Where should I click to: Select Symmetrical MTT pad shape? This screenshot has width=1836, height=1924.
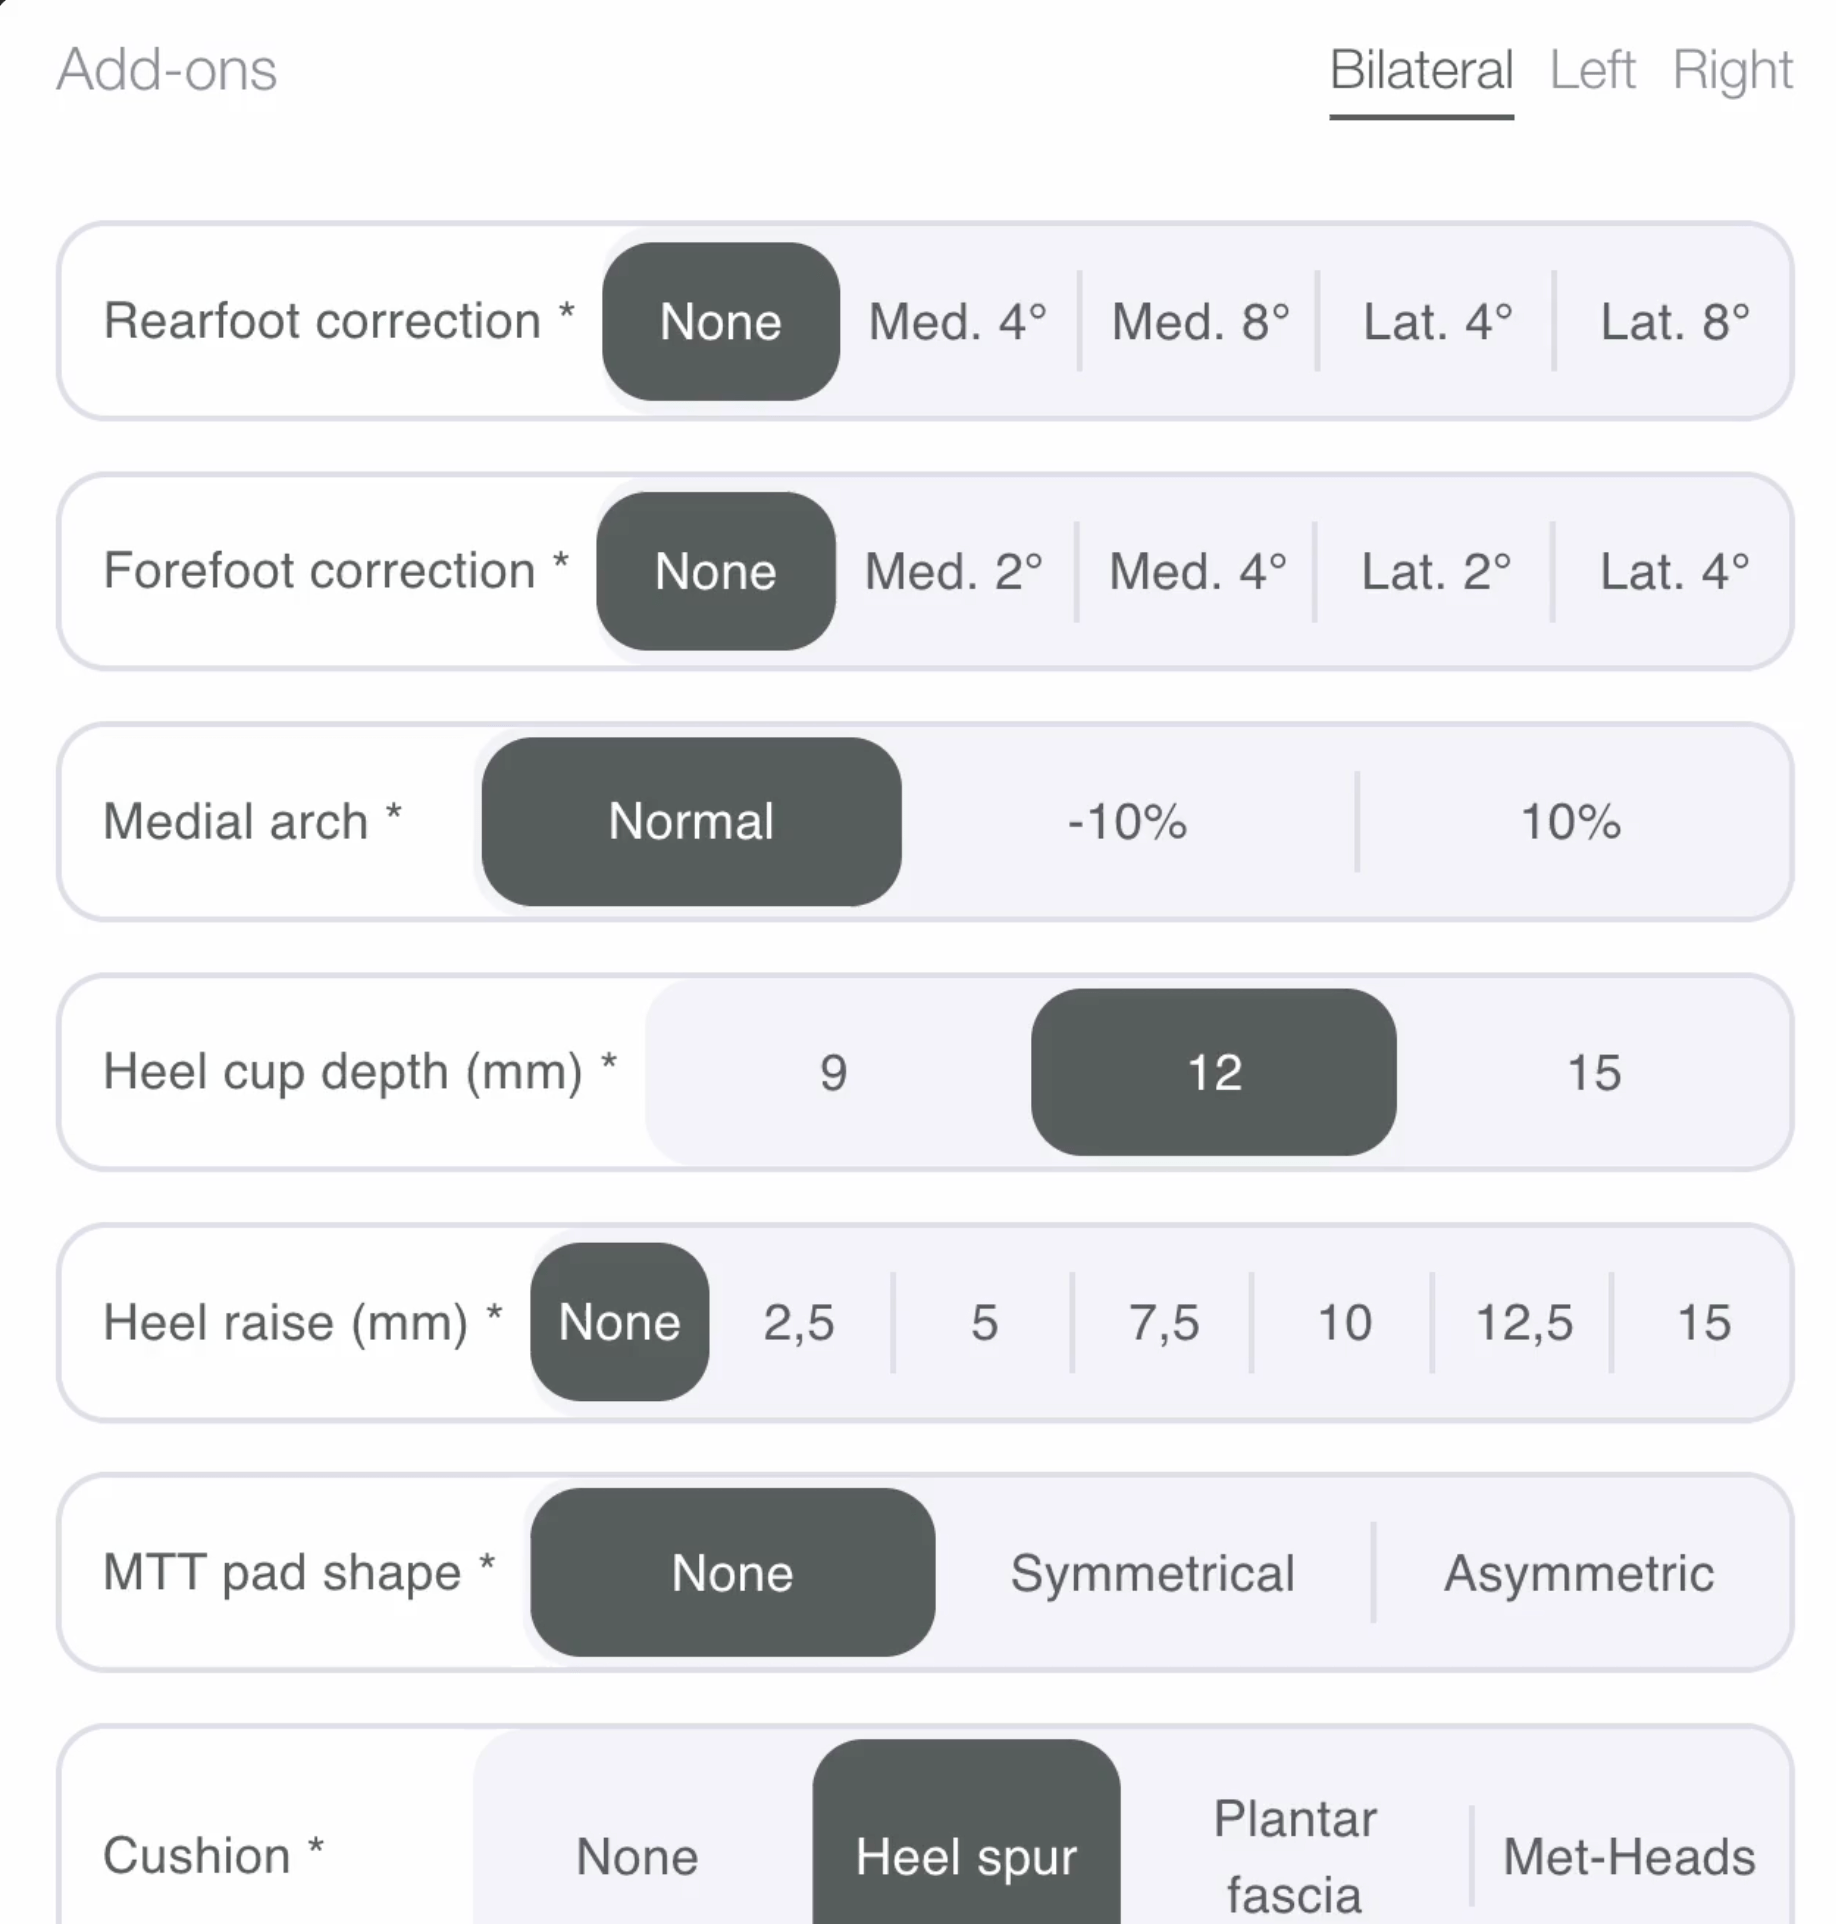click(x=1152, y=1573)
